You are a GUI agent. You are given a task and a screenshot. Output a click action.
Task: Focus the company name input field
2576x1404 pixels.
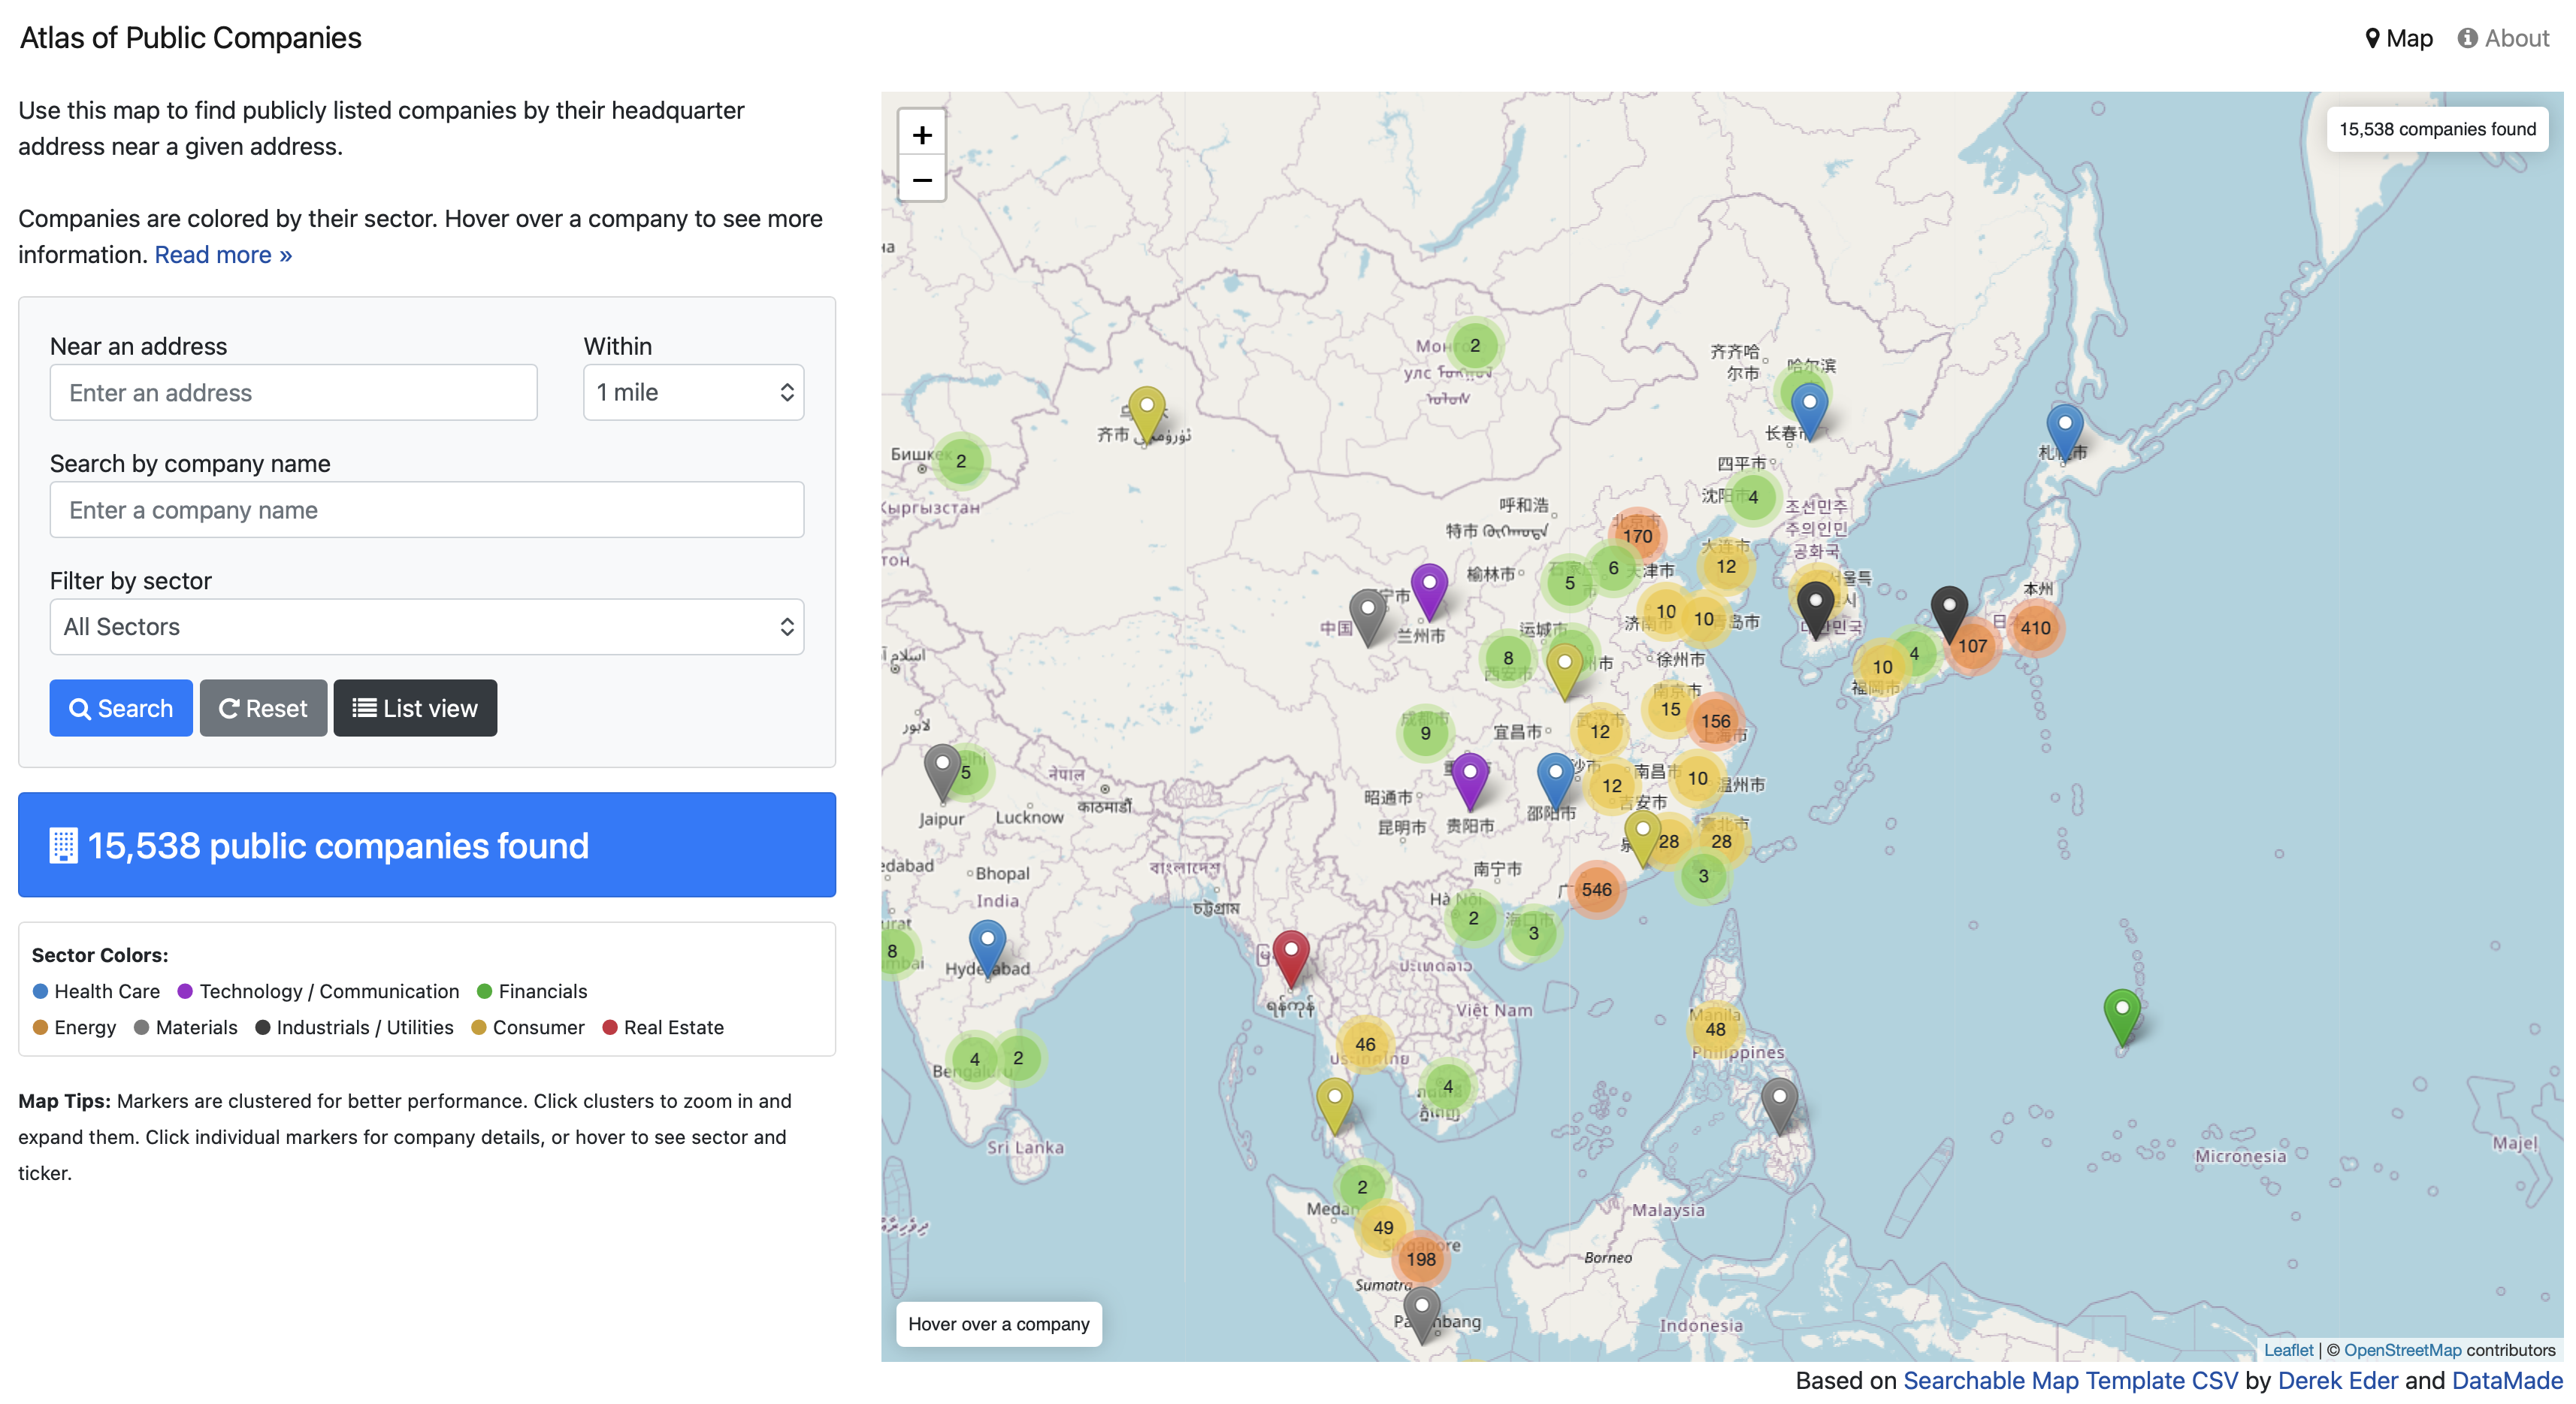tap(427, 510)
